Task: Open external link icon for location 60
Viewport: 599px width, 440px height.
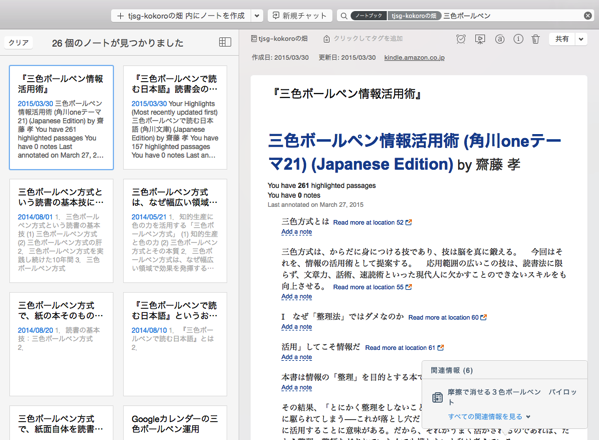Action: tap(483, 317)
